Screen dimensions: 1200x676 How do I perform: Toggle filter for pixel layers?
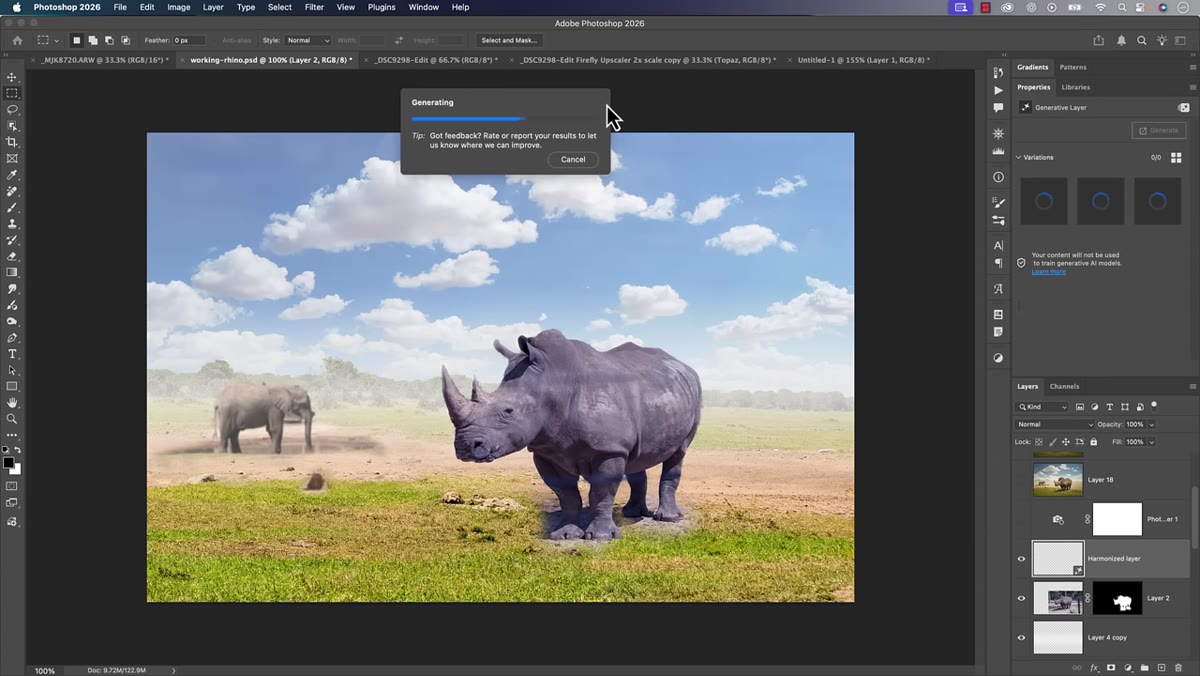click(1080, 407)
